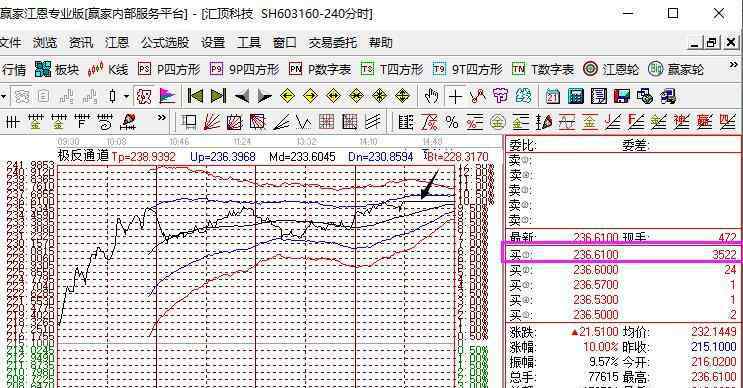Select the spiral drawing tool
This screenshot has height=388, width=743.
coord(105,123)
